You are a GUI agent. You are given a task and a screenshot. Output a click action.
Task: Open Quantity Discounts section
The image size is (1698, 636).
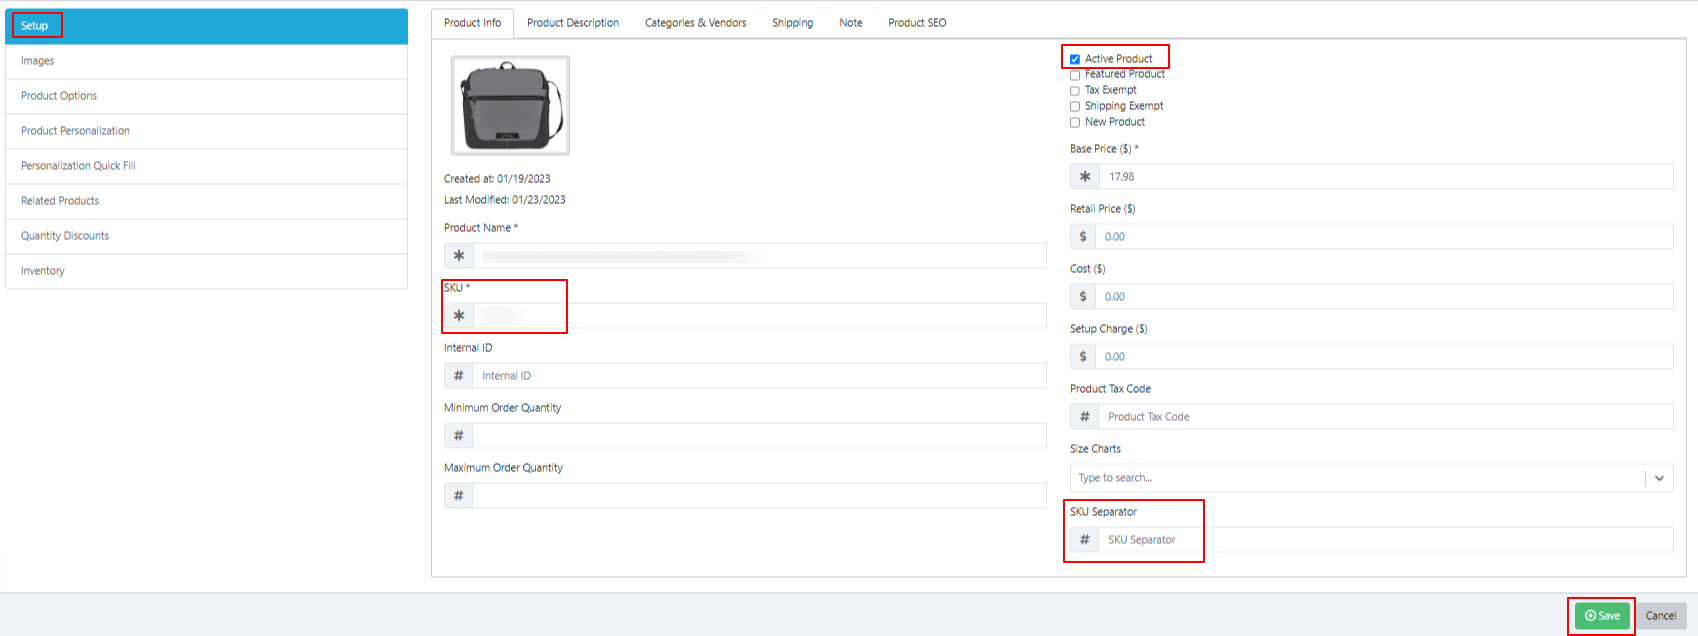point(207,236)
